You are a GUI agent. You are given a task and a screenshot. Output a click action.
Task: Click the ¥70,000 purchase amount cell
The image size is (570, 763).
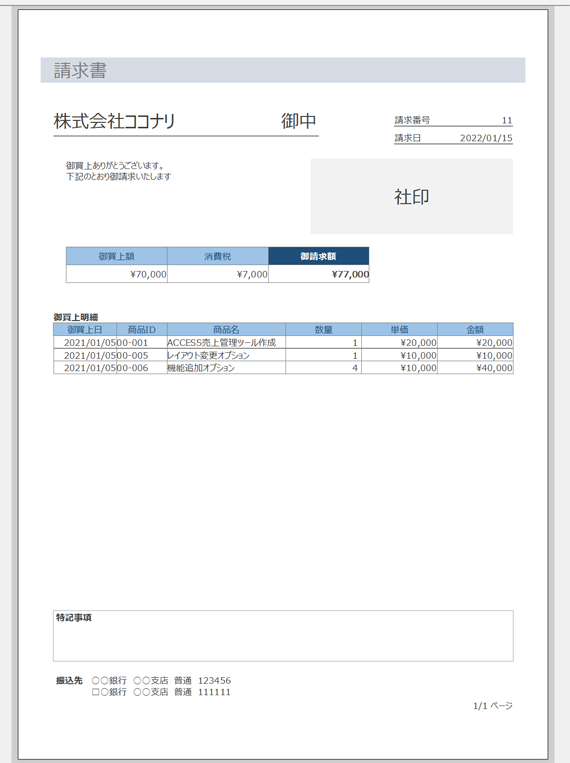(116, 274)
